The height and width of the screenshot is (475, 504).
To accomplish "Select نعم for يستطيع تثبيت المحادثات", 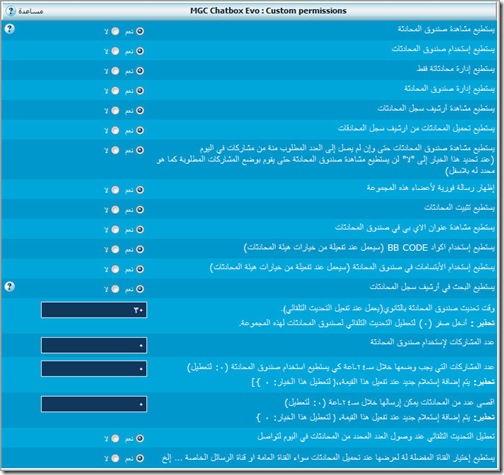I will pos(140,210).
